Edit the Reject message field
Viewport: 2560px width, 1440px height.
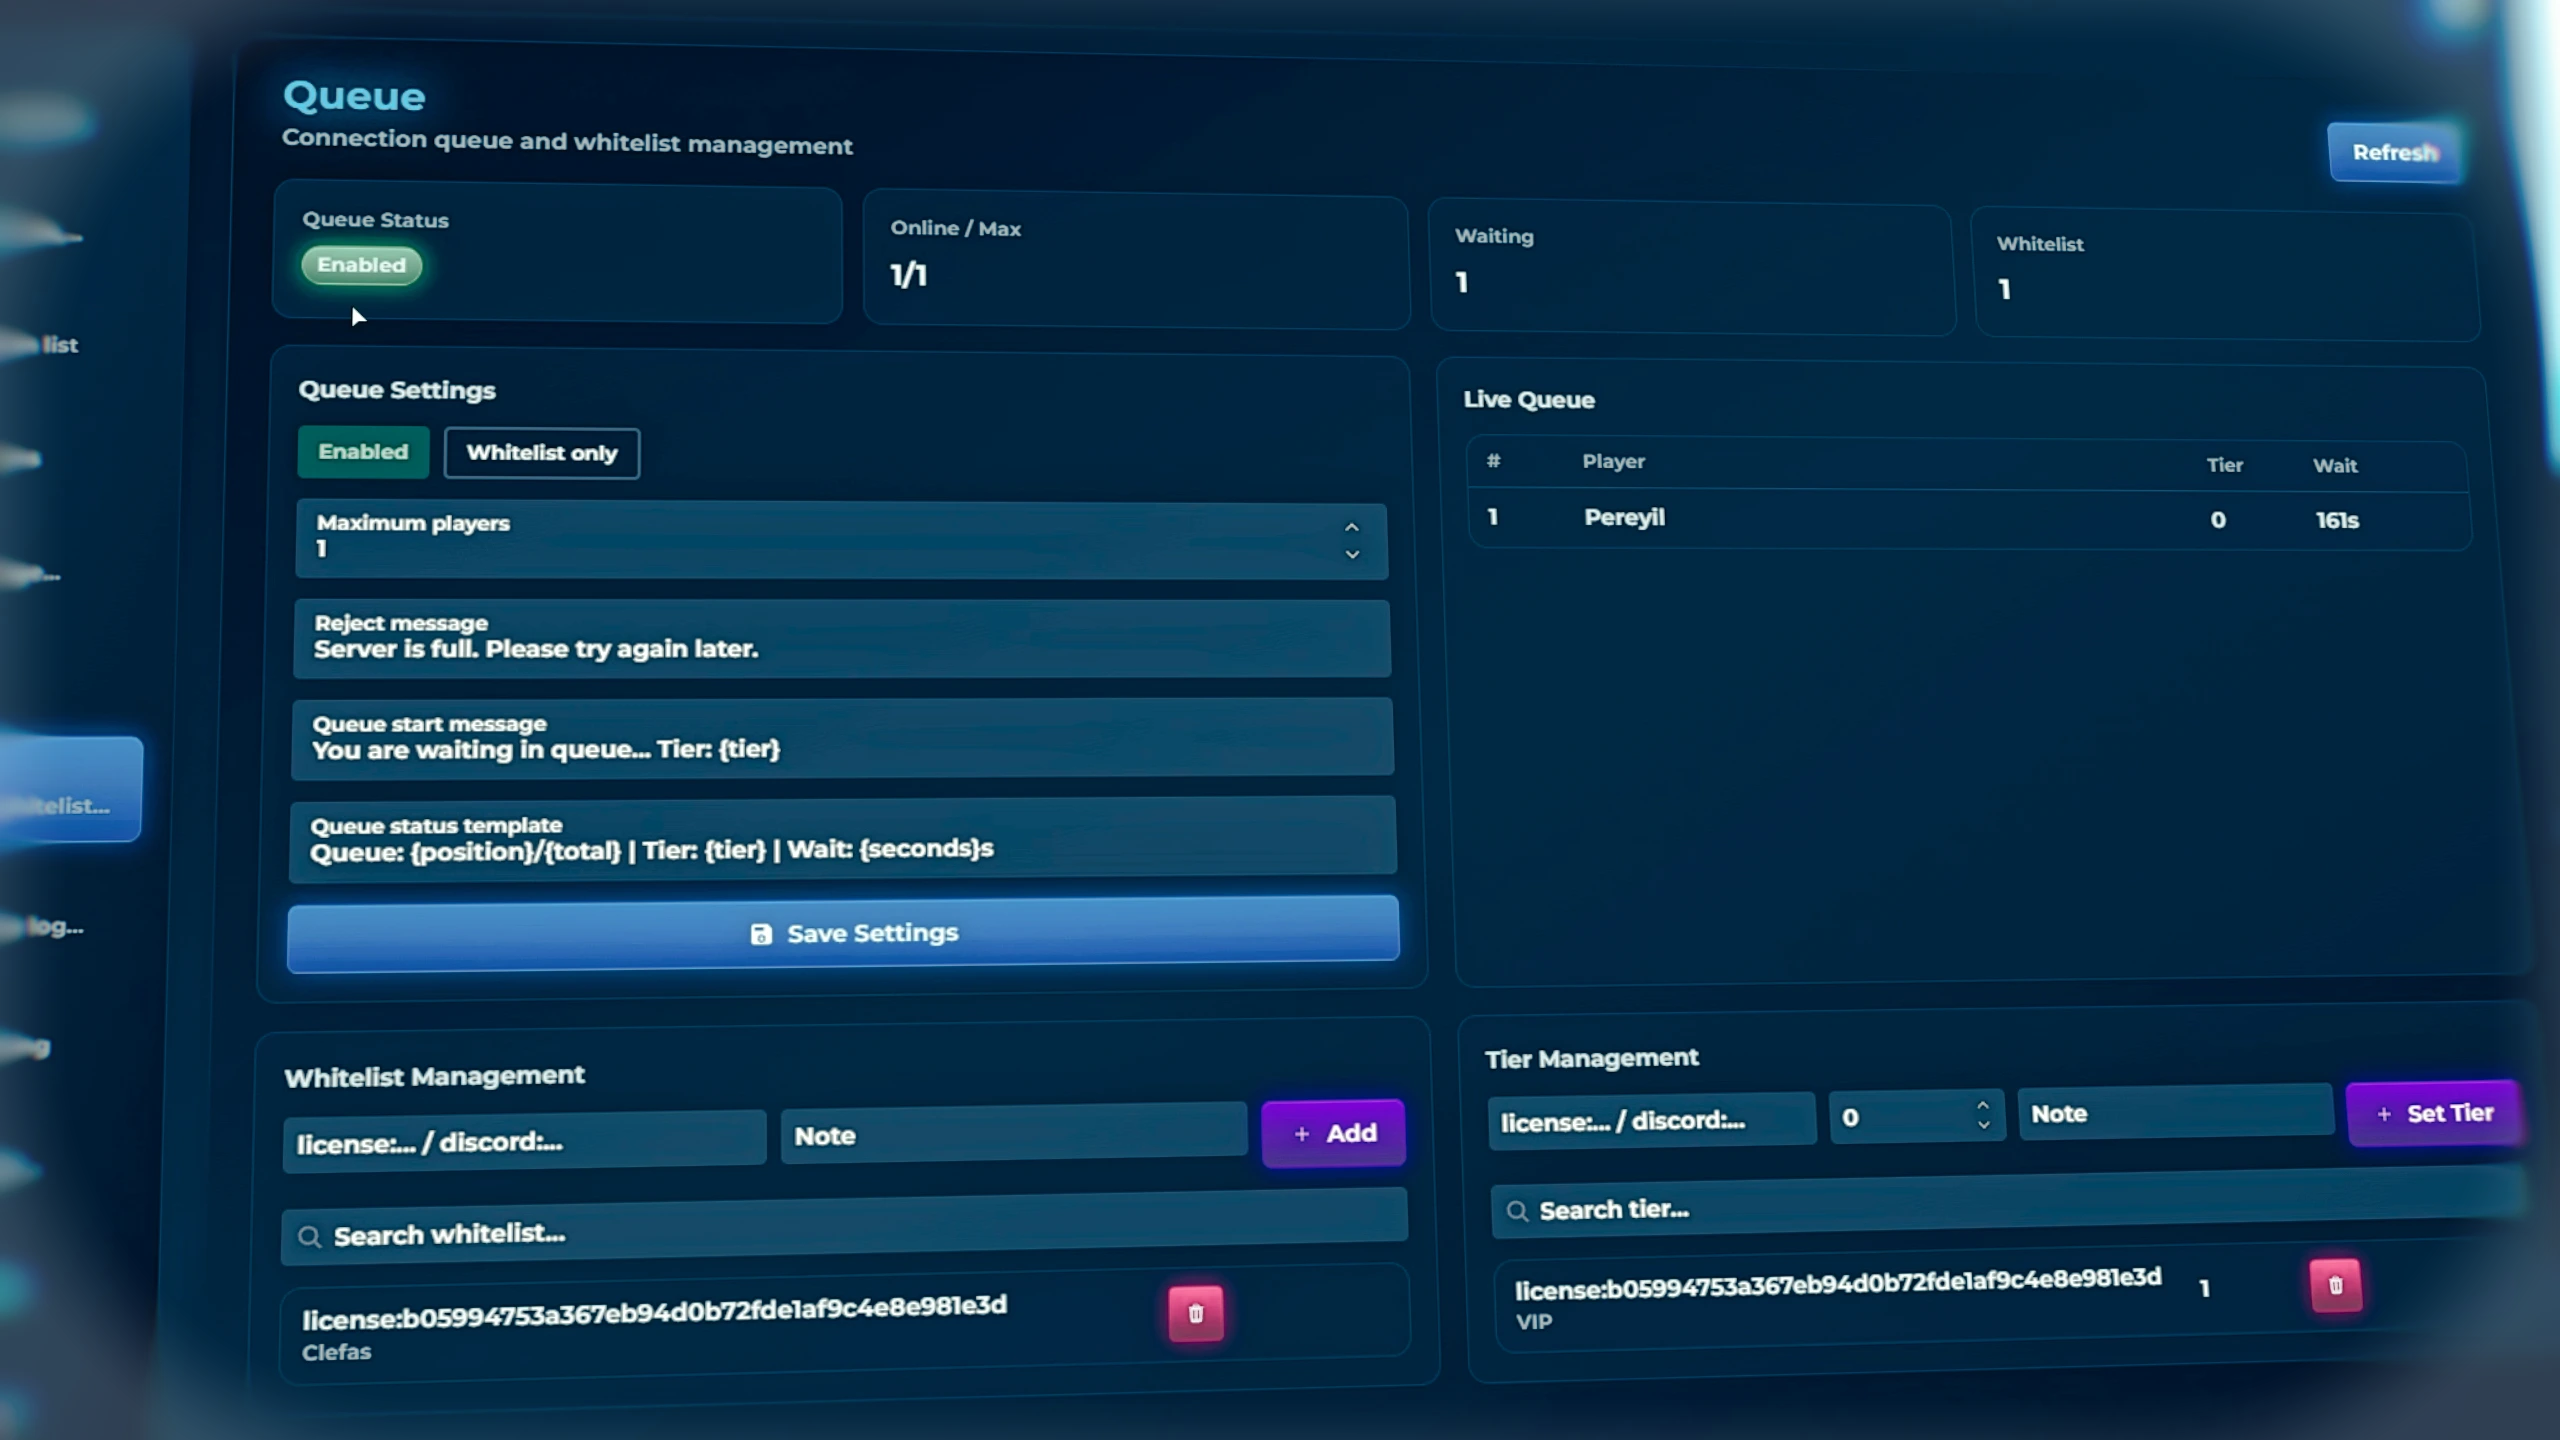[842, 638]
